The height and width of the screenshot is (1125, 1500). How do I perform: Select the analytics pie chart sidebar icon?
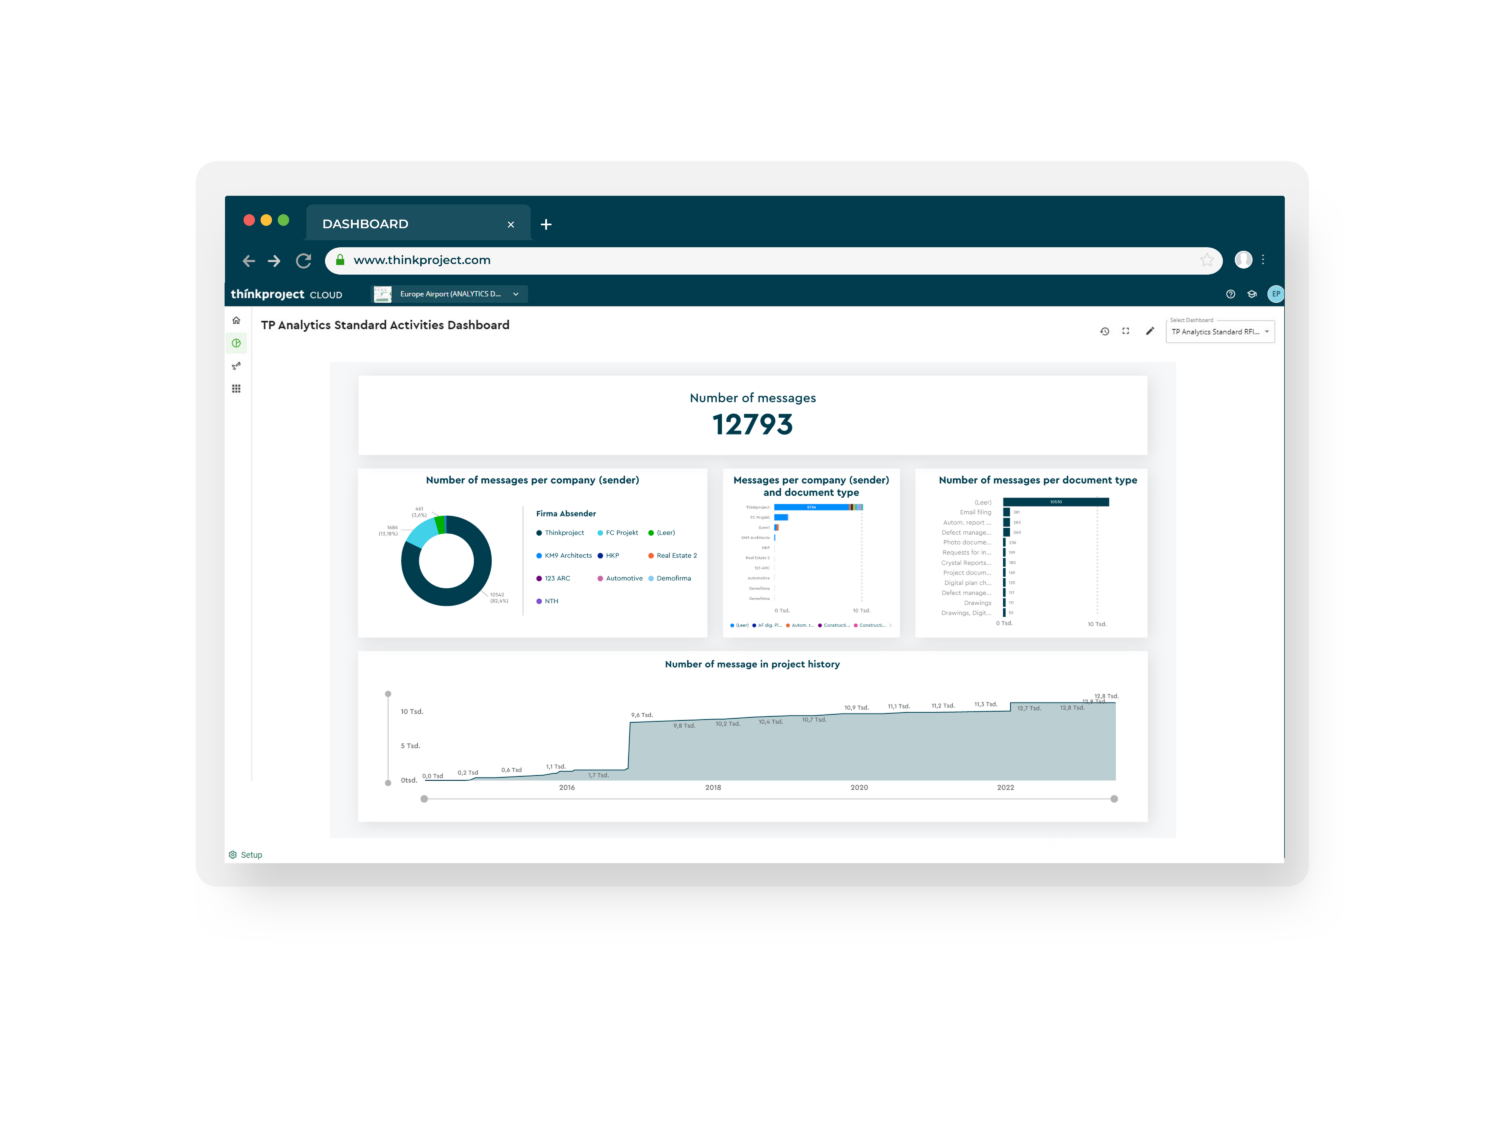(x=236, y=343)
